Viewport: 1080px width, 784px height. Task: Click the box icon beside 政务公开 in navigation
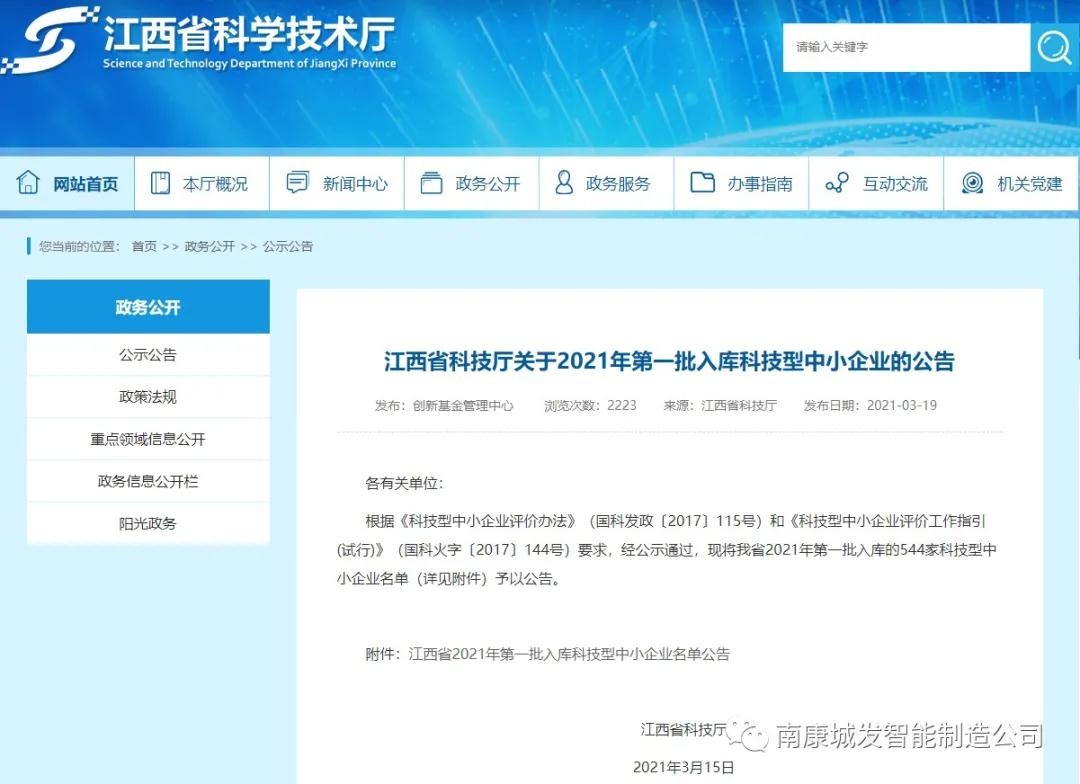point(431,183)
